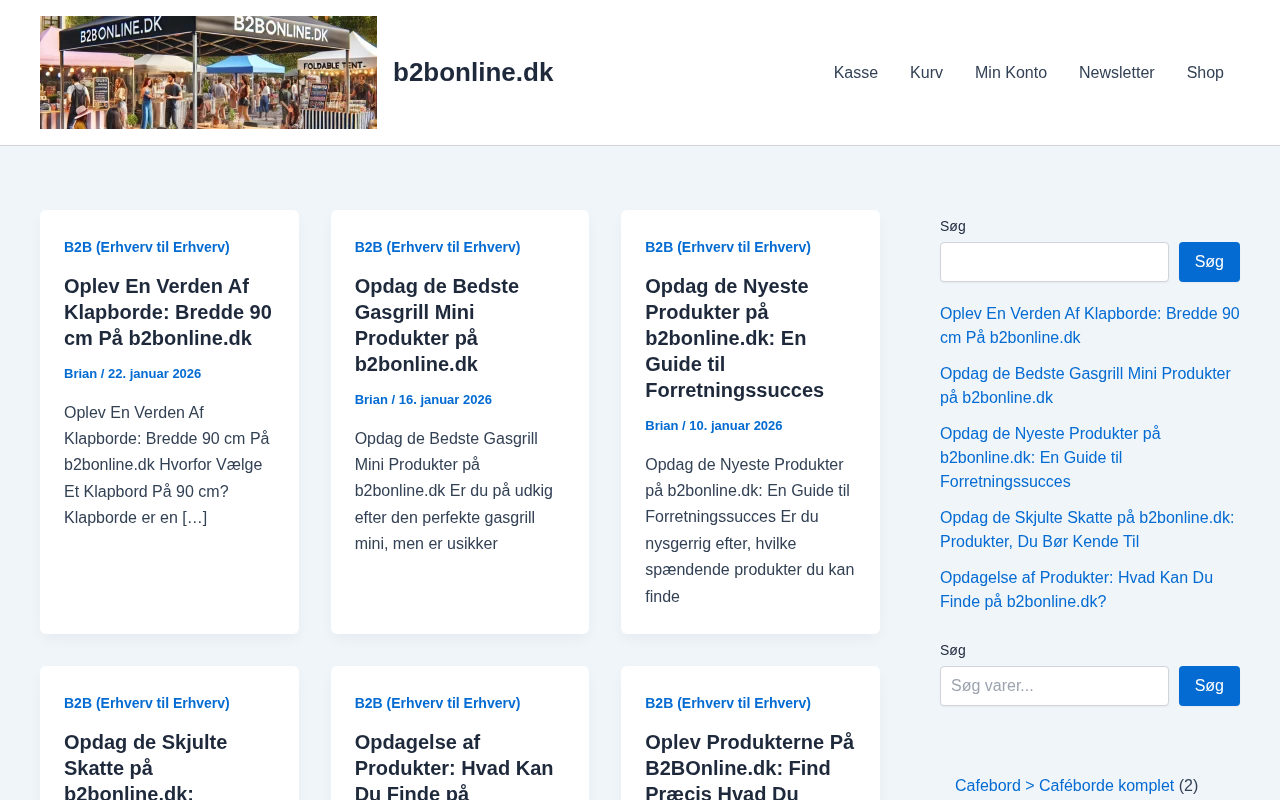This screenshot has width=1280, height=800.
Task: Open the B2B category link above the Klapborde post
Action: [147, 247]
